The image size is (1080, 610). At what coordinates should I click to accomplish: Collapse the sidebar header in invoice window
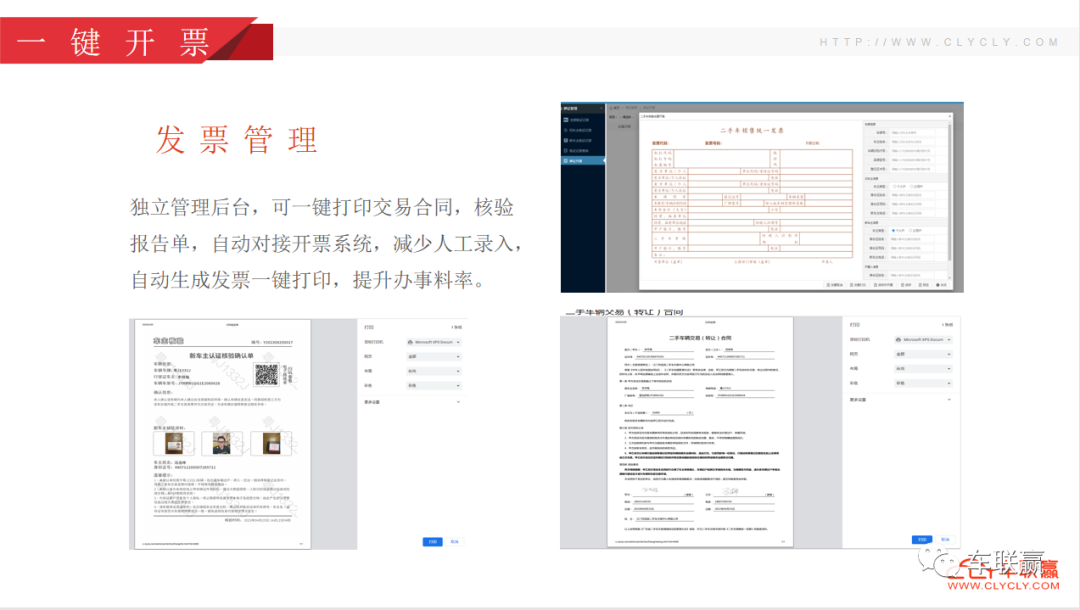pos(601,108)
